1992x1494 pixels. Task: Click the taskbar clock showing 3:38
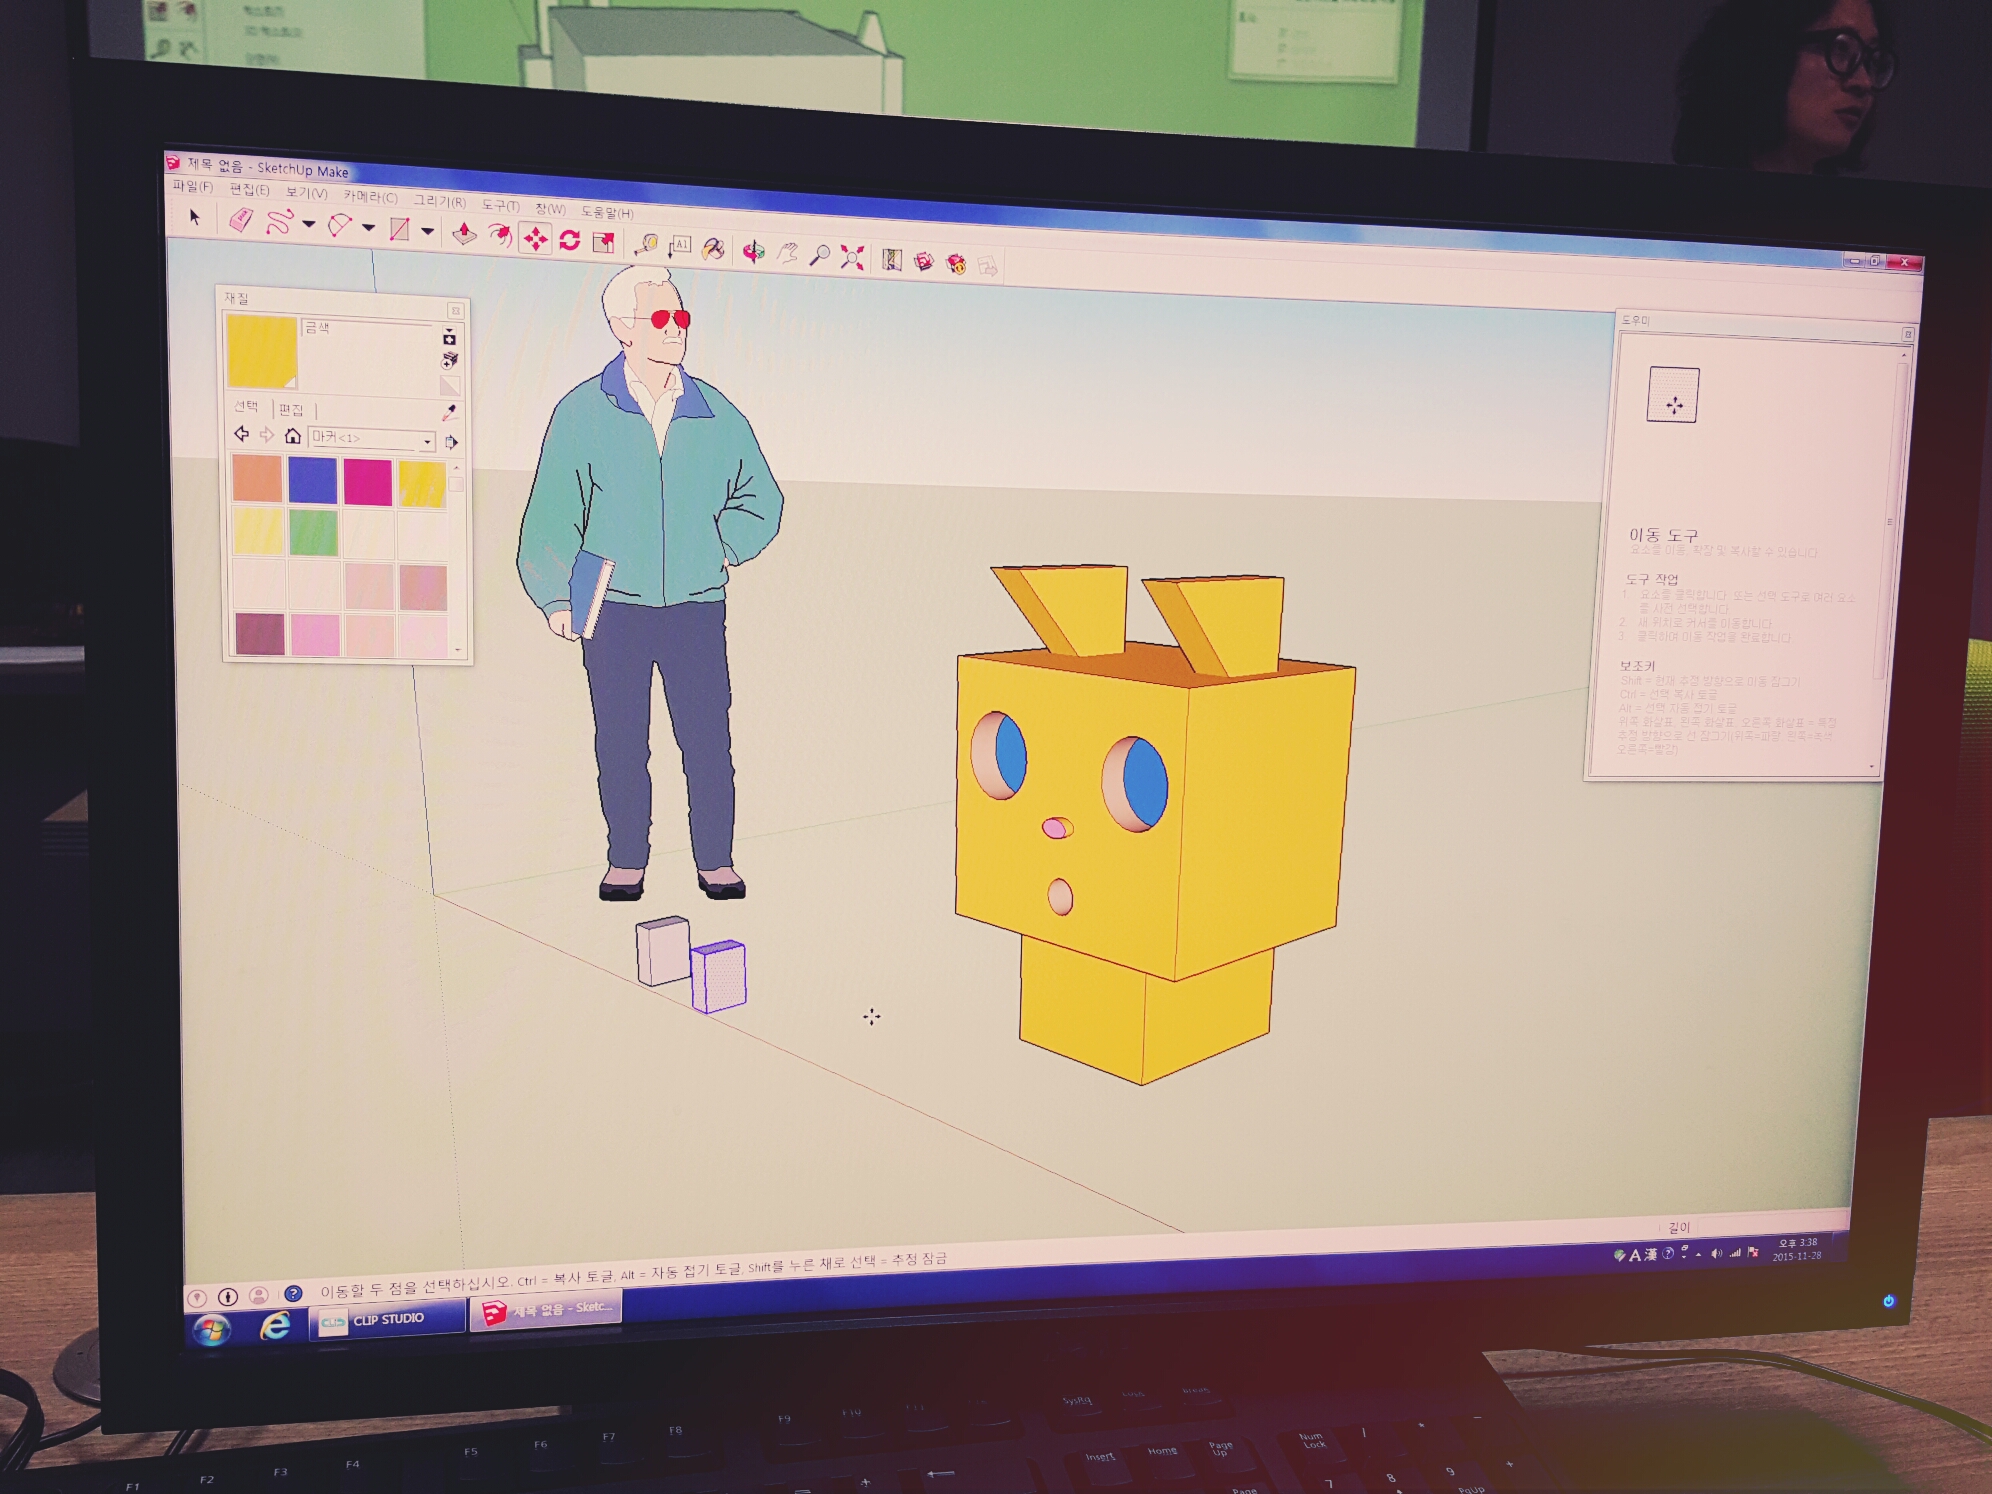(x=1797, y=1249)
